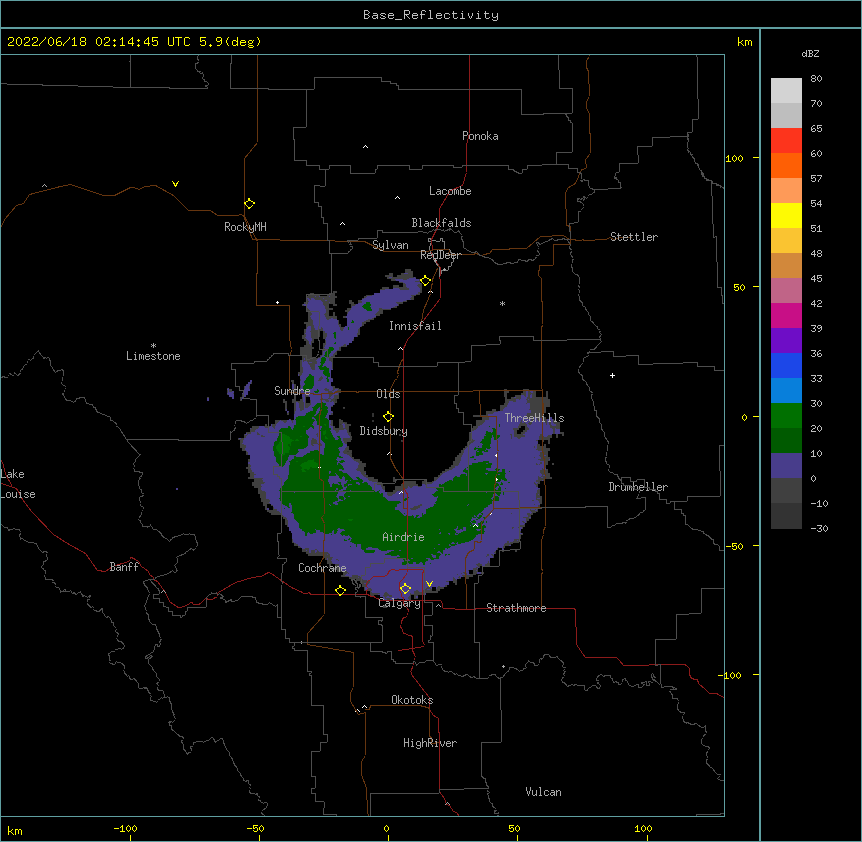Click the Innisfail city label
This screenshot has width=862, height=842.
tap(415, 326)
